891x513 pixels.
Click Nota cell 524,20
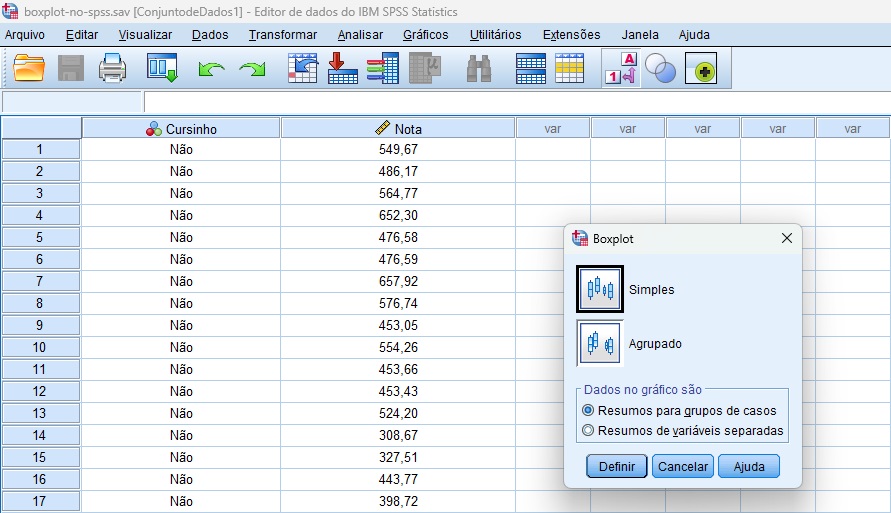tap(398, 414)
